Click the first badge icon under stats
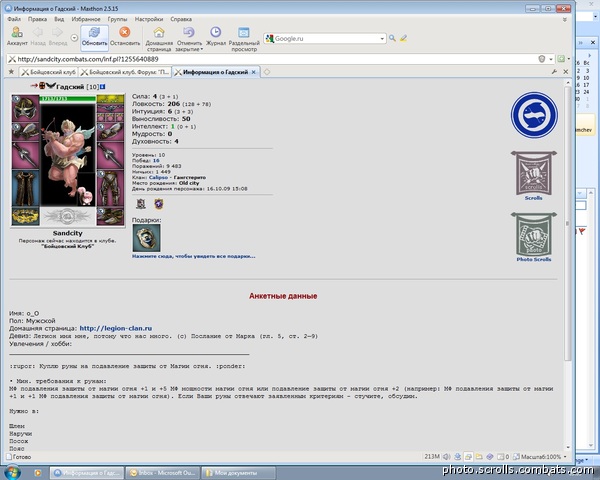 tap(141, 204)
